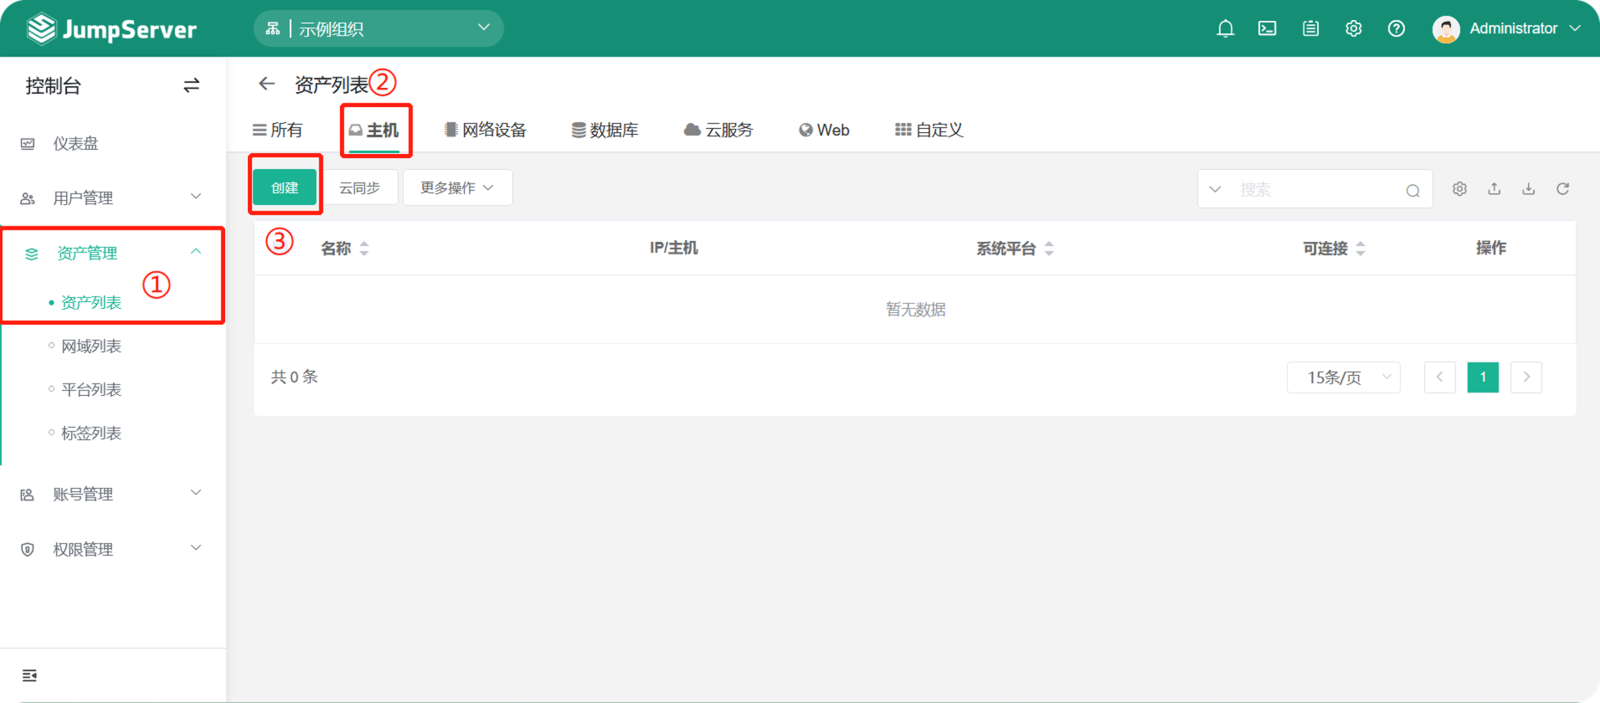
Task: Open table column settings gear
Action: click(x=1460, y=189)
